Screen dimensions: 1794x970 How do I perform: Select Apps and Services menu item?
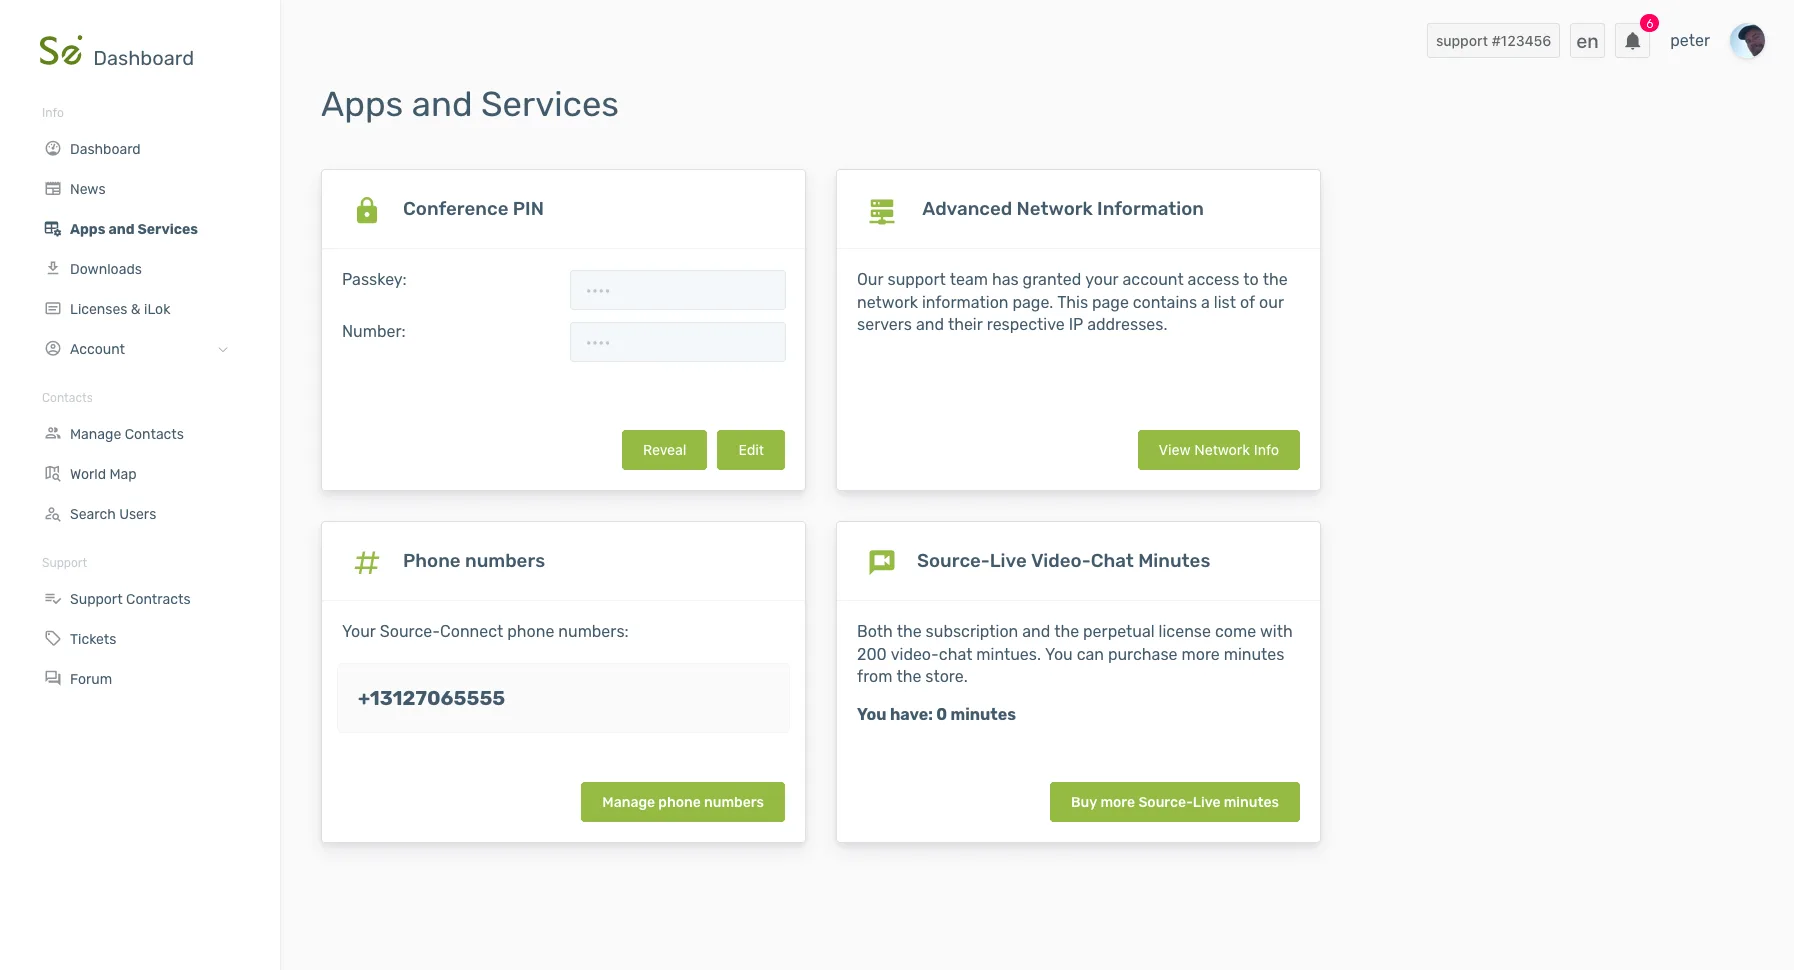click(134, 229)
